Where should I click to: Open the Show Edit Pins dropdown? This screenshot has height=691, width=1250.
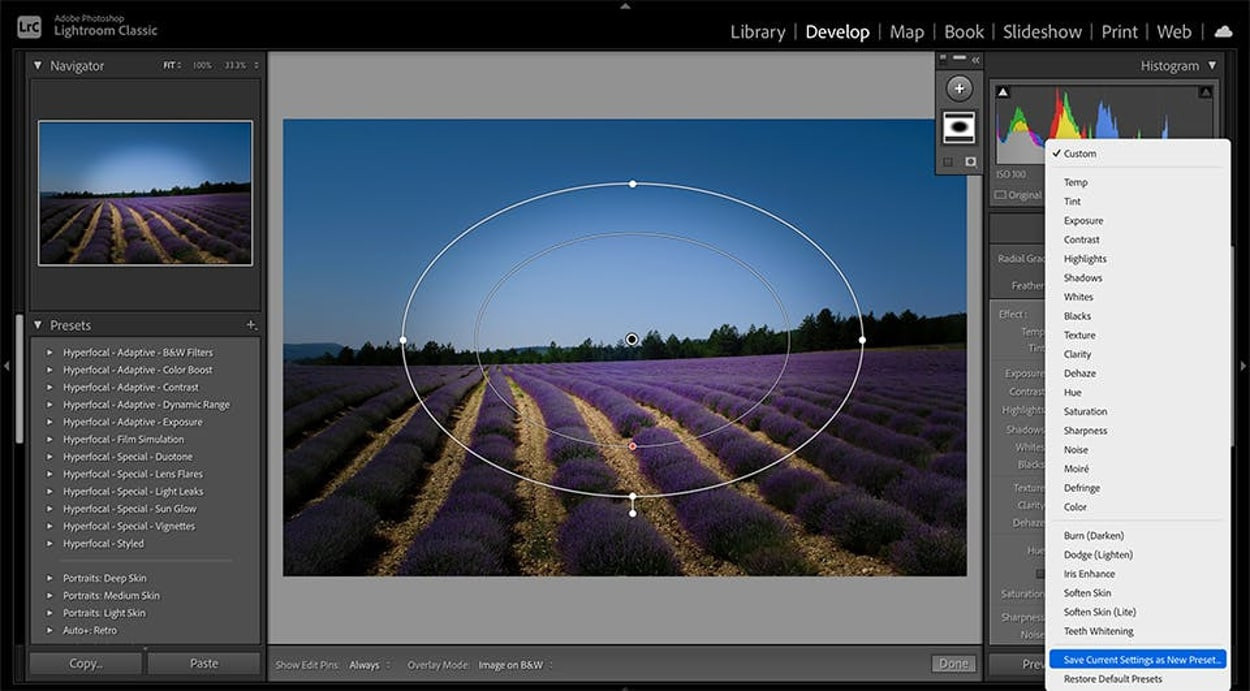coord(369,665)
